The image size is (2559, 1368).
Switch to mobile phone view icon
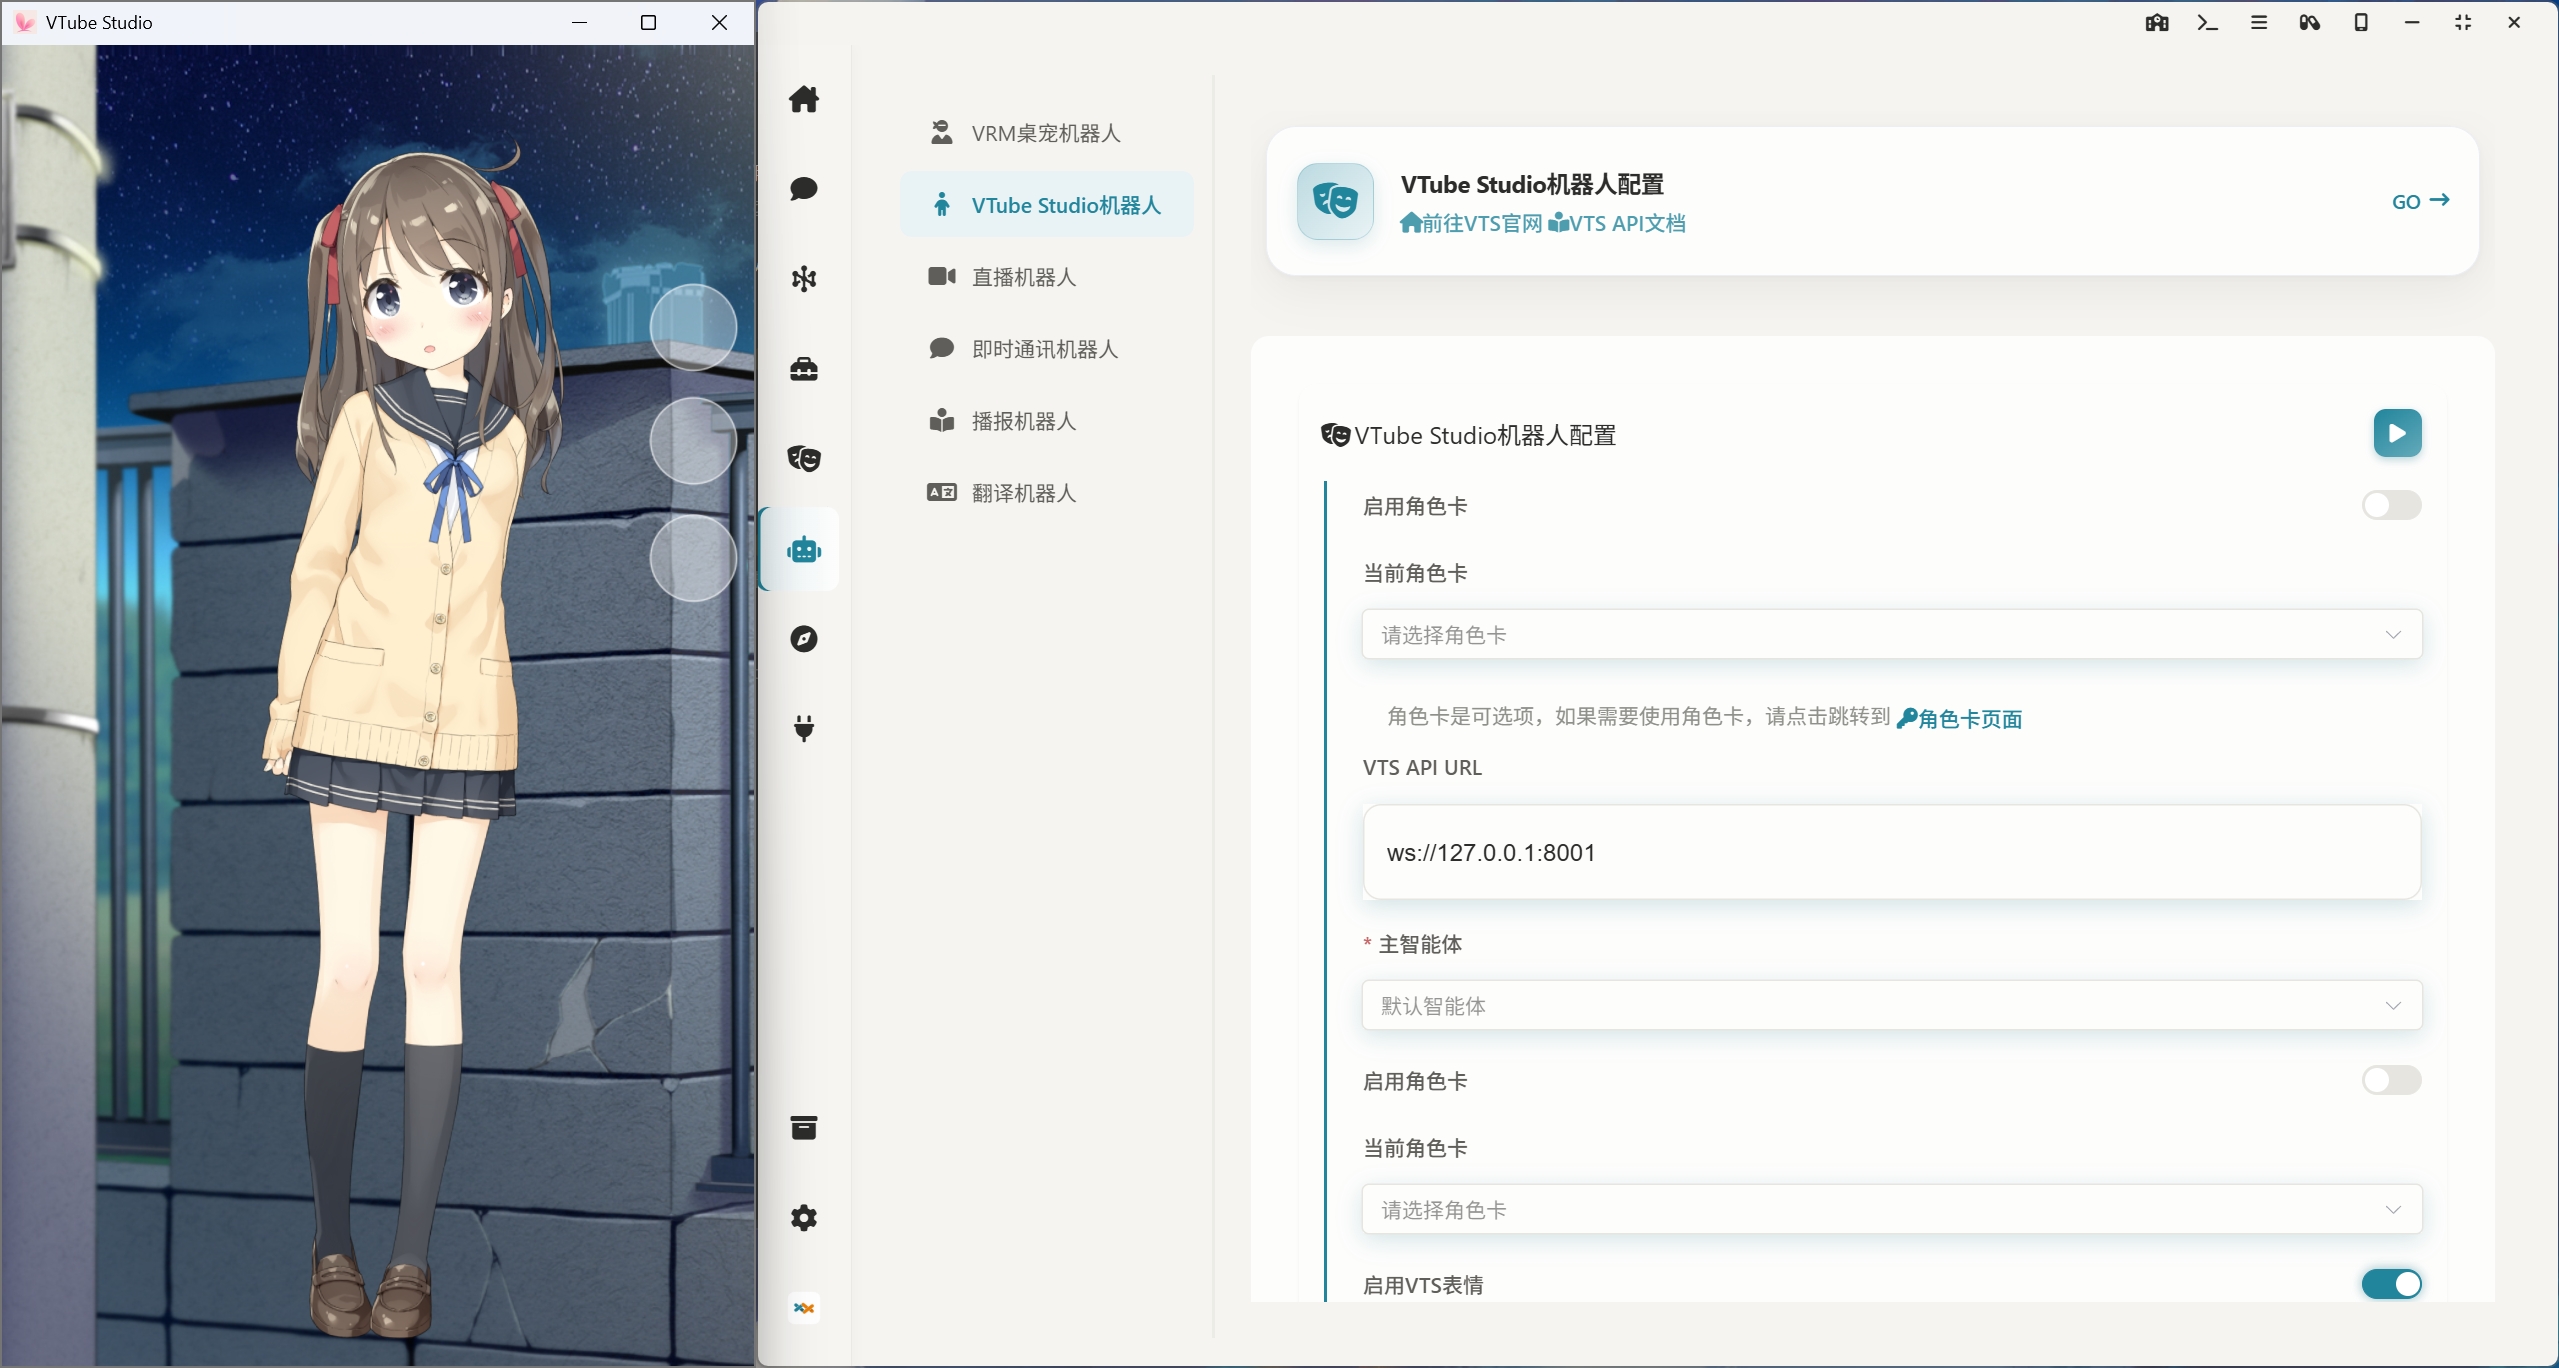(x=2361, y=22)
